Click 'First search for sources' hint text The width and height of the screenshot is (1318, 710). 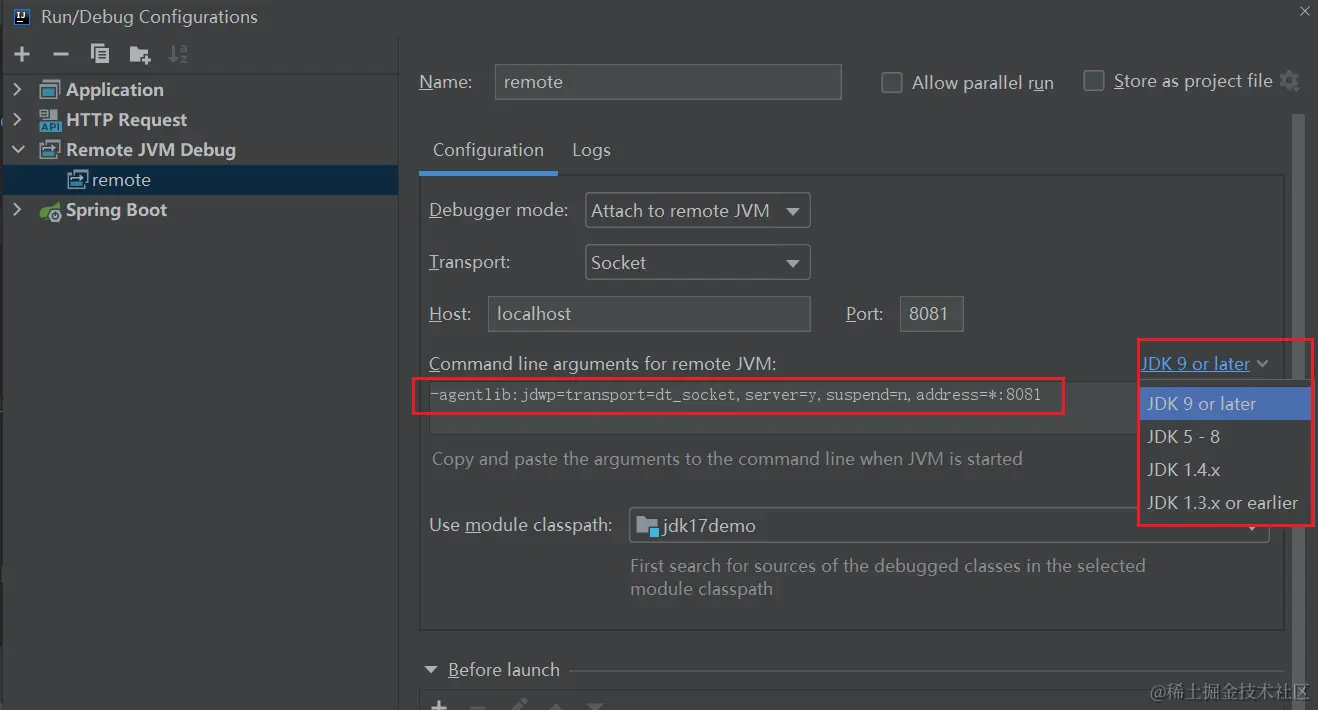pos(887,577)
